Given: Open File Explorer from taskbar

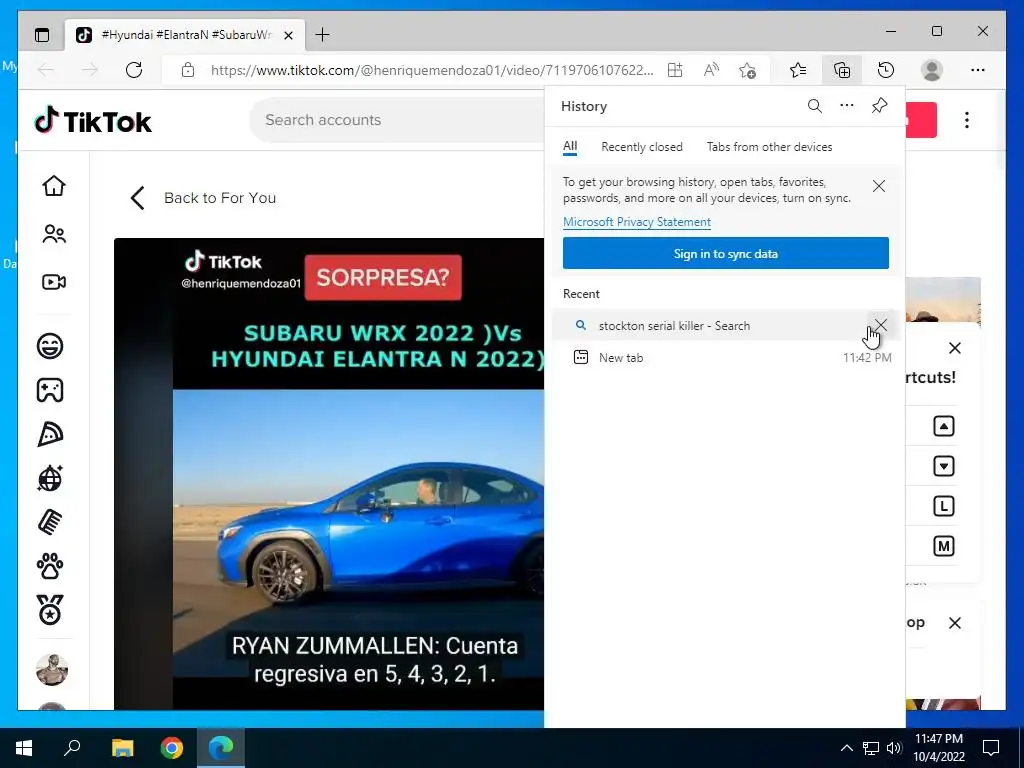Looking at the screenshot, I should coord(122,748).
